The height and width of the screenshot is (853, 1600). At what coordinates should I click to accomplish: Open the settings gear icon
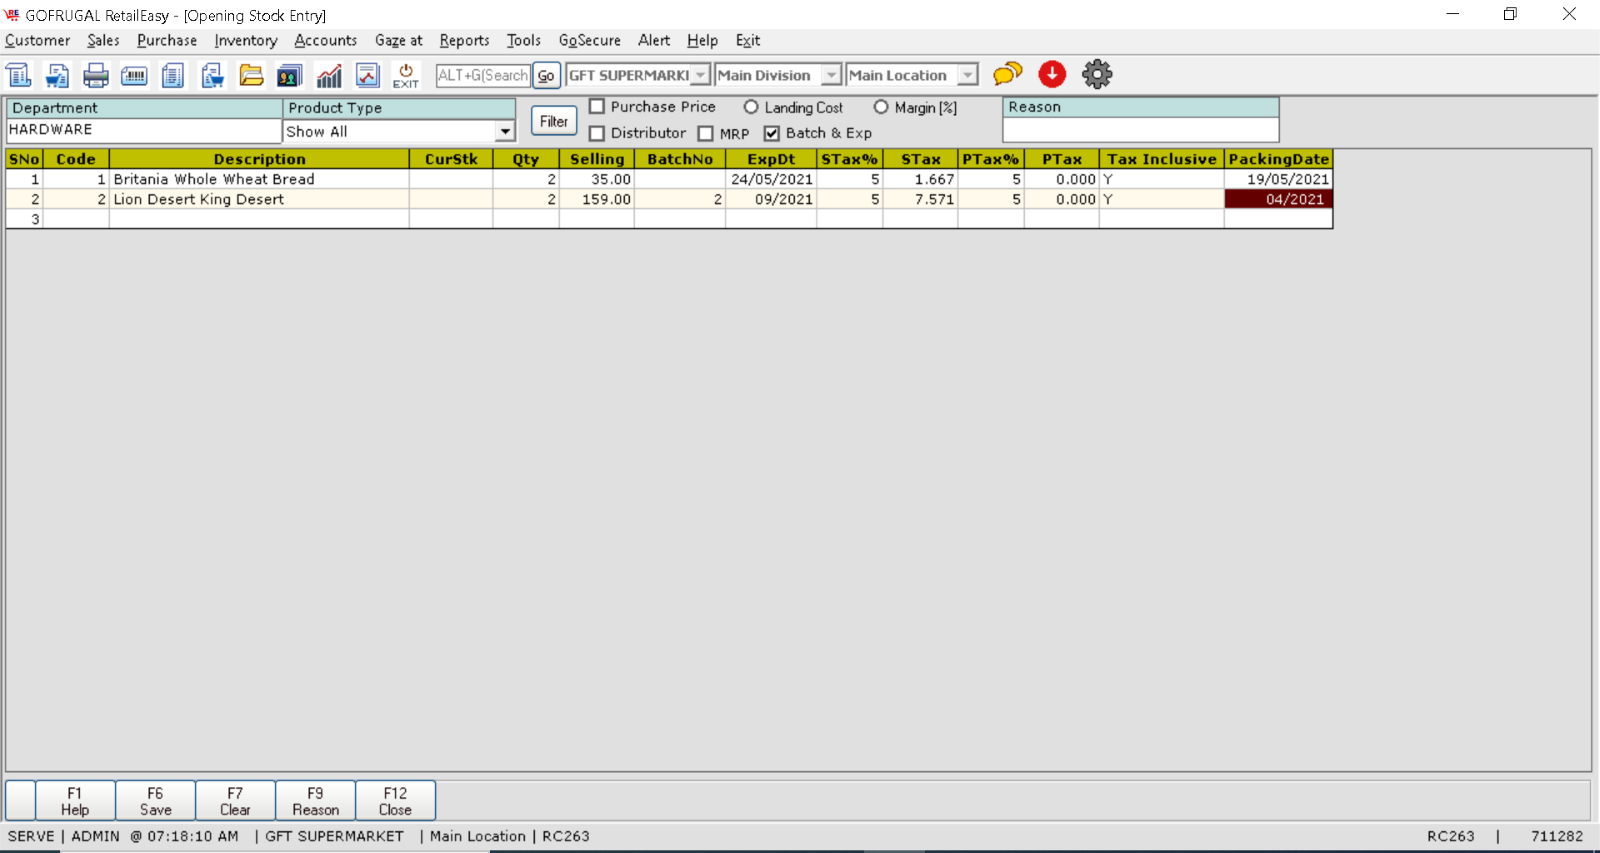pos(1097,74)
